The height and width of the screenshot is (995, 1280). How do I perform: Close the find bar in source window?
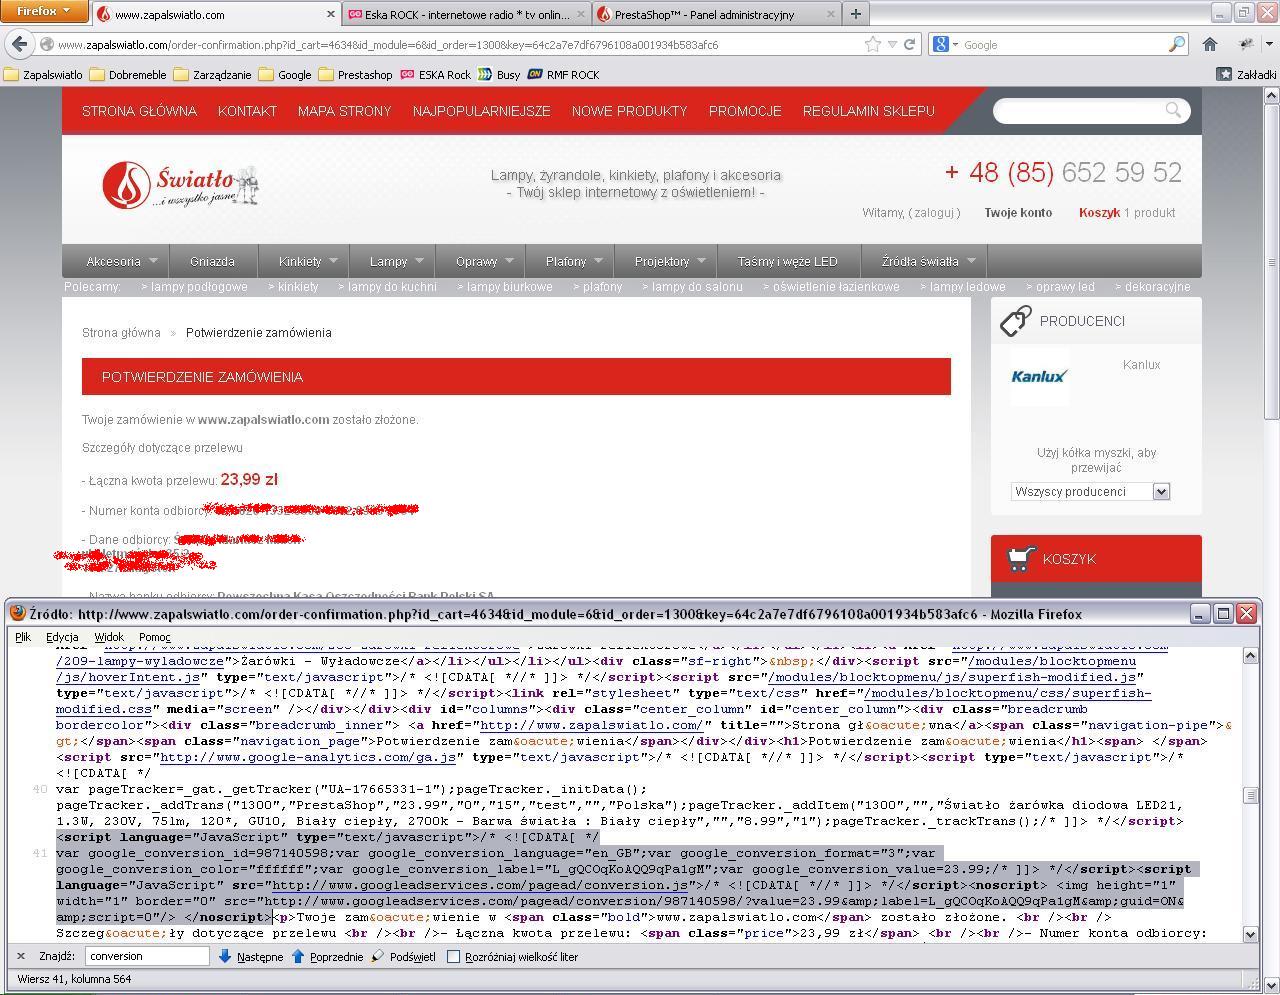[x=21, y=956]
